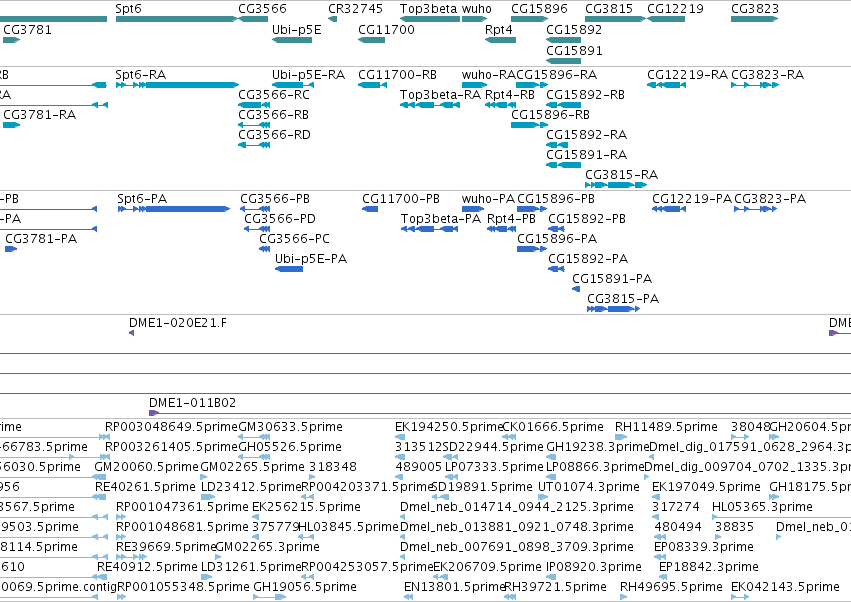Select the CG3781-RA transcript

11,125
